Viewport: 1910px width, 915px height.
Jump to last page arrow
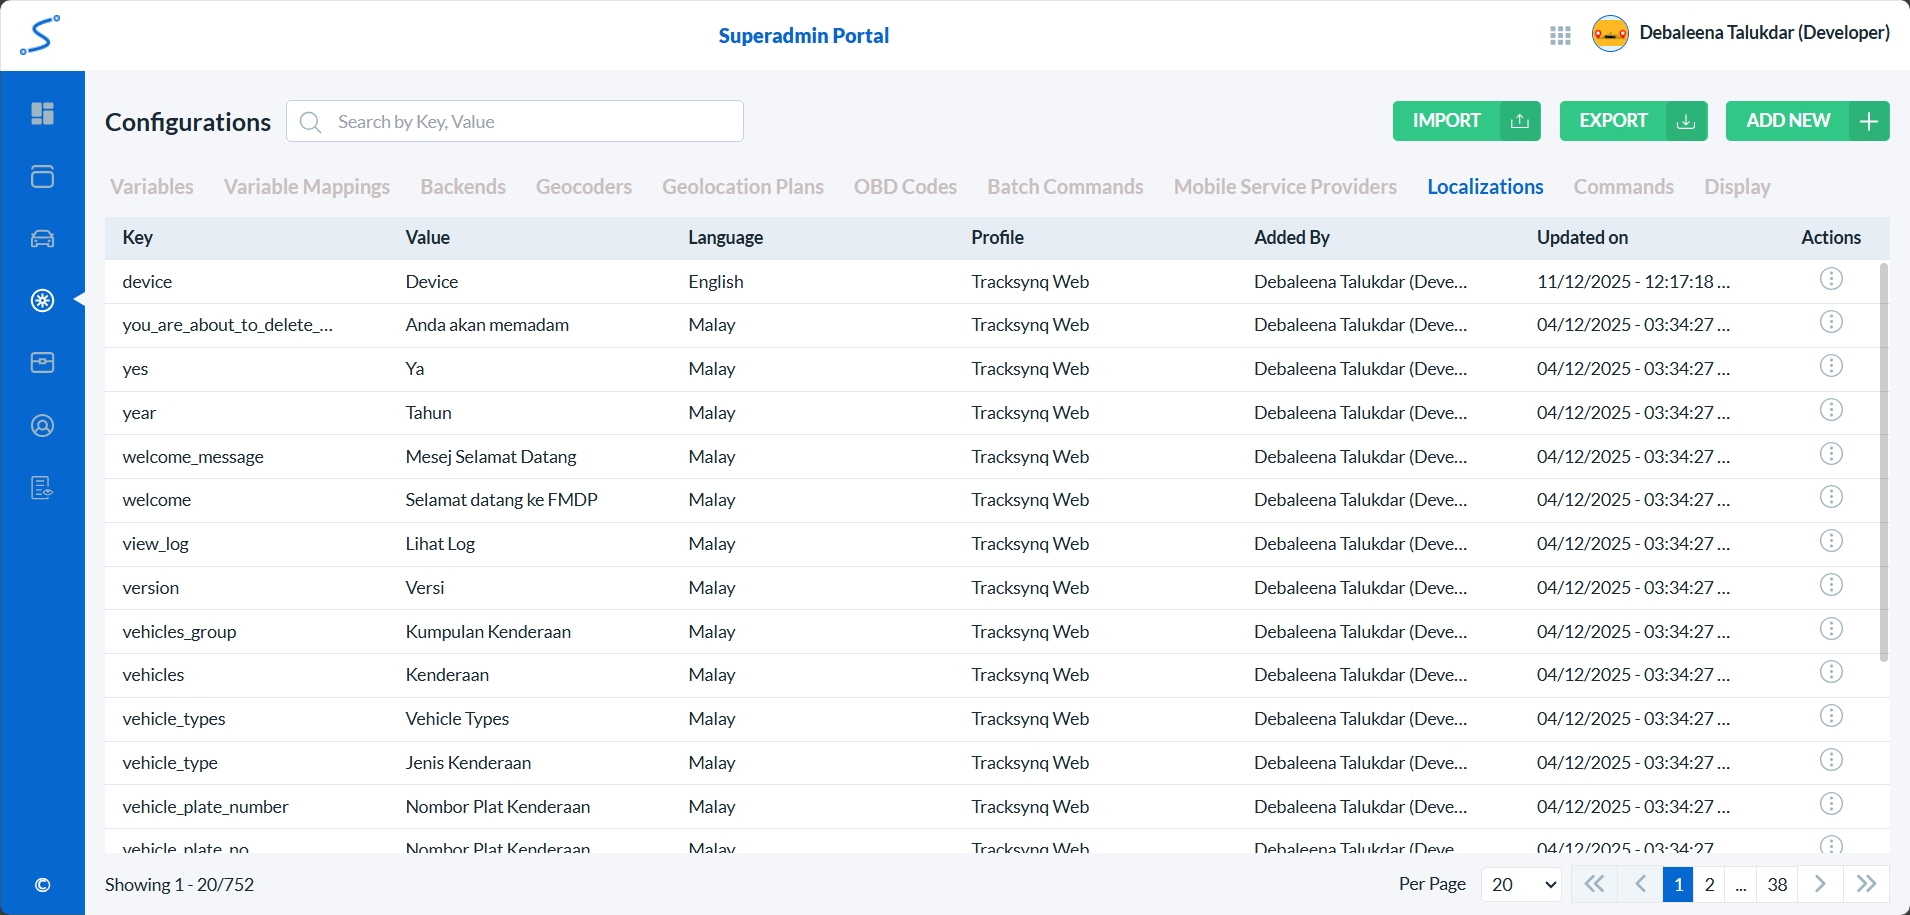pos(1866,884)
